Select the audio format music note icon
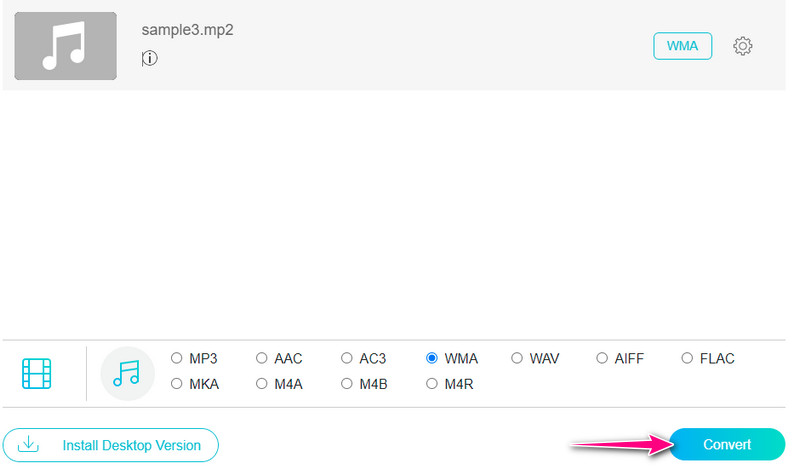The image size is (800, 475). pyautogui.click(x=127, y=374)
